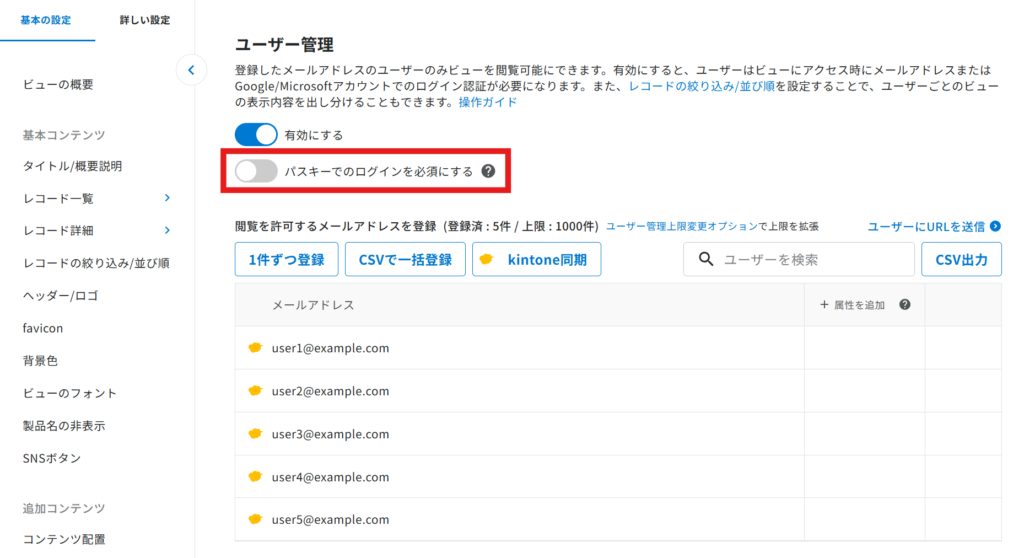Expand the レコード詳細 submenu chevron
Screen dimensions: 1024x558
coord(167,230)
